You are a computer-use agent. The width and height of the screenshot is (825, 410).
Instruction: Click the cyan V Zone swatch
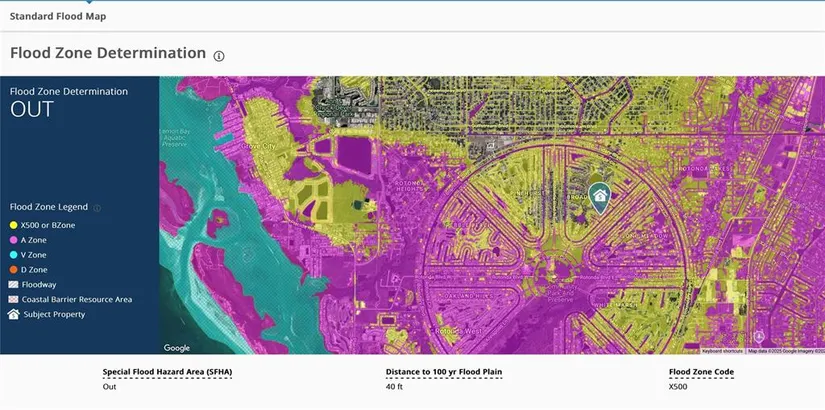click(x=14, y=255)
